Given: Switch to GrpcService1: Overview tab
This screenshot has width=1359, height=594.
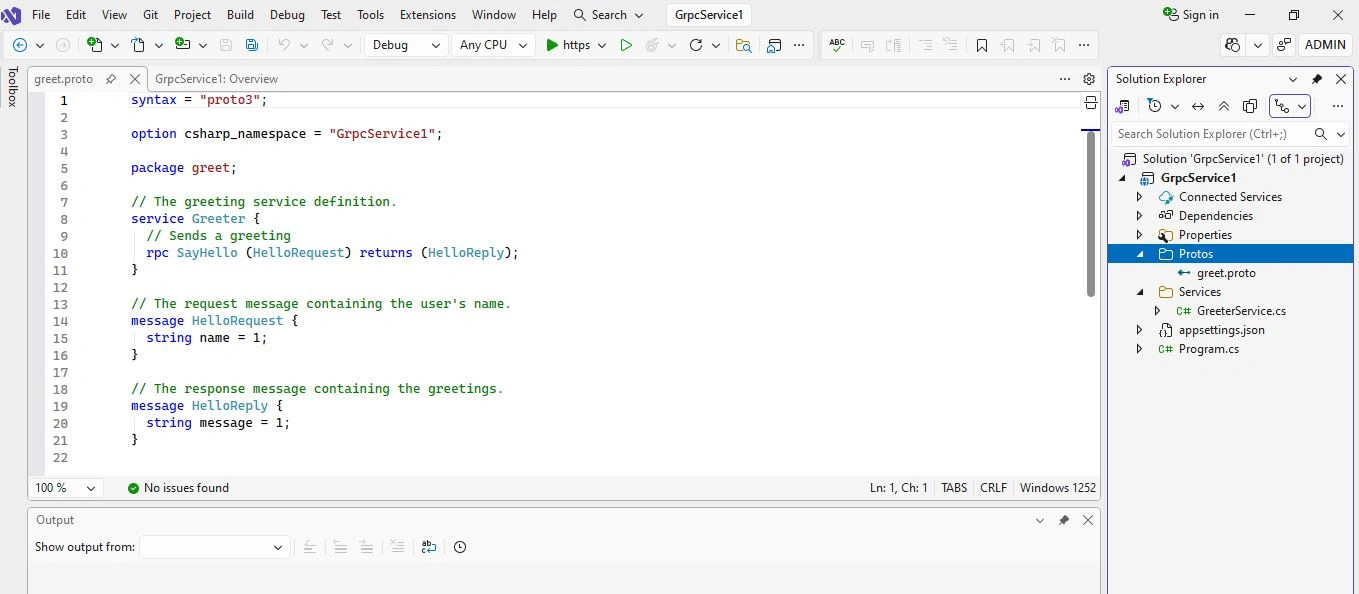Looking at the screenshot, I should tap(216, 79).
